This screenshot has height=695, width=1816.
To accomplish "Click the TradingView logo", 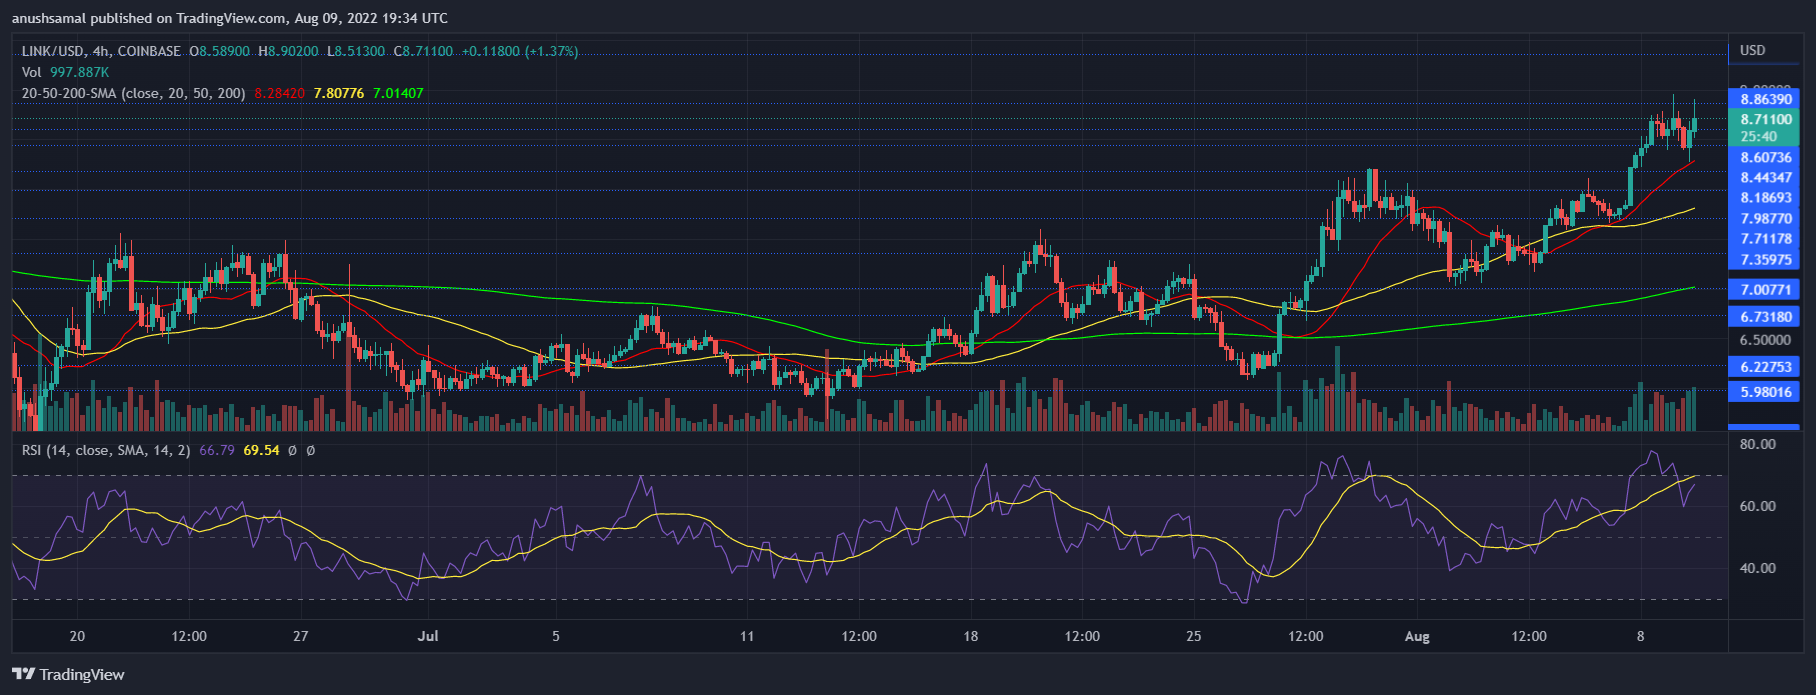I will [68, 674].
